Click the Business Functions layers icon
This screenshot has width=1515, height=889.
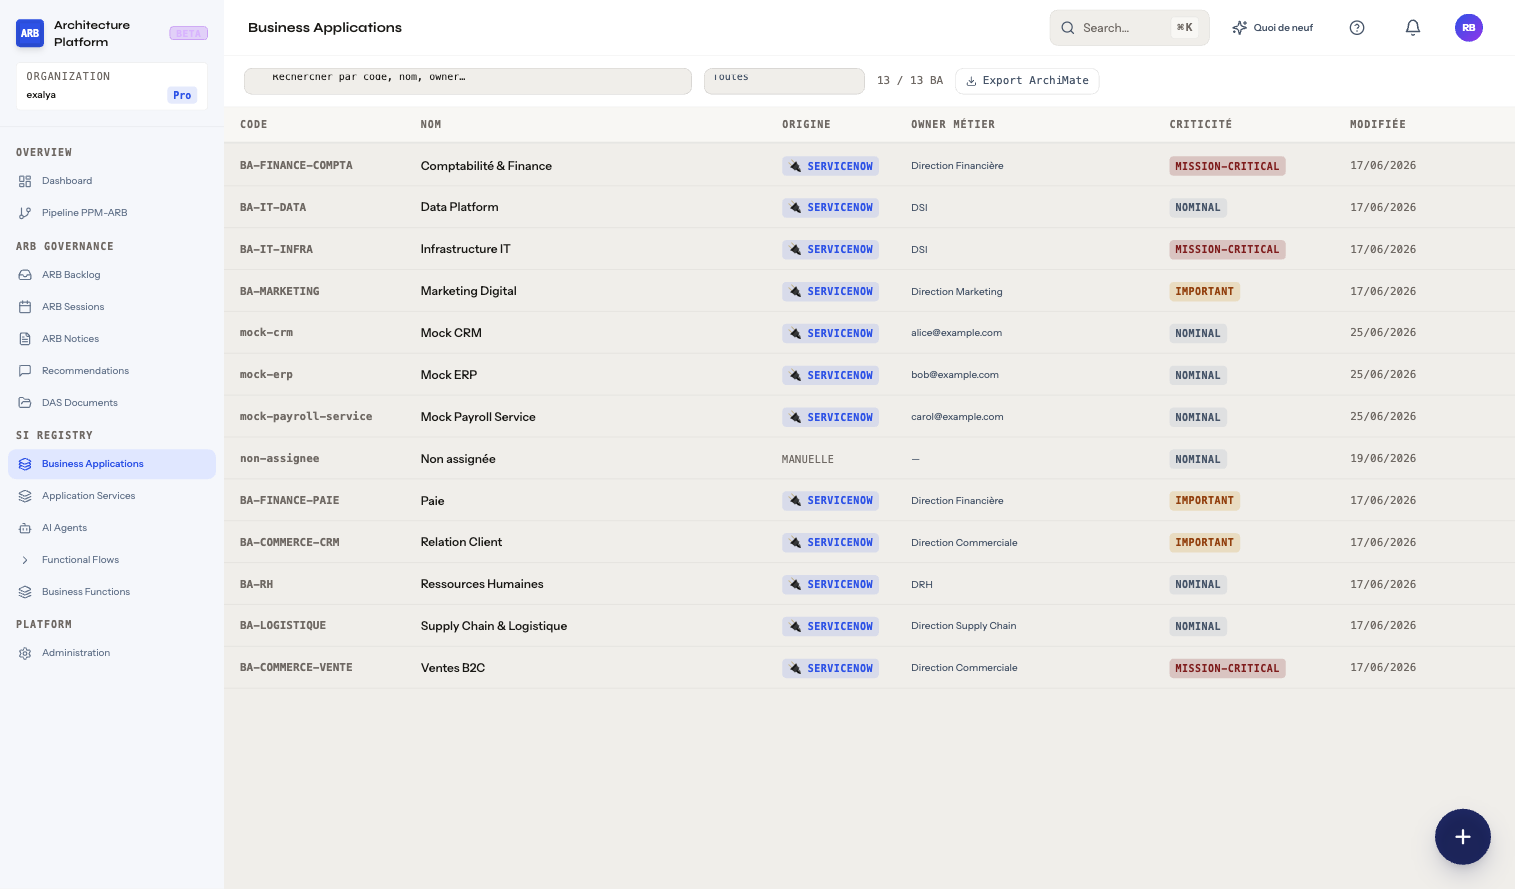(25, 592)
